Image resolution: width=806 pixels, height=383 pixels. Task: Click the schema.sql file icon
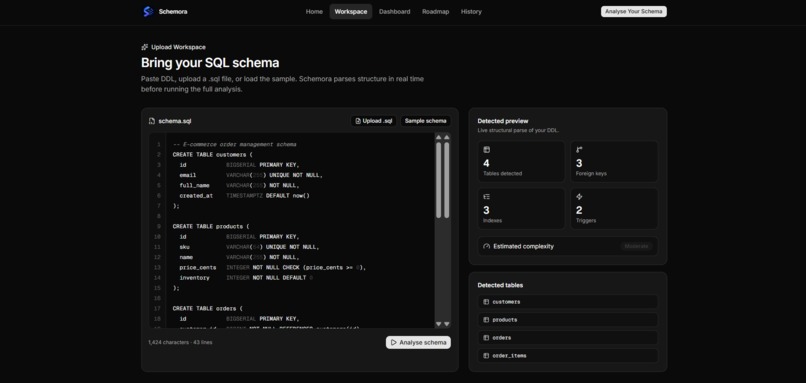pos(152,121)
